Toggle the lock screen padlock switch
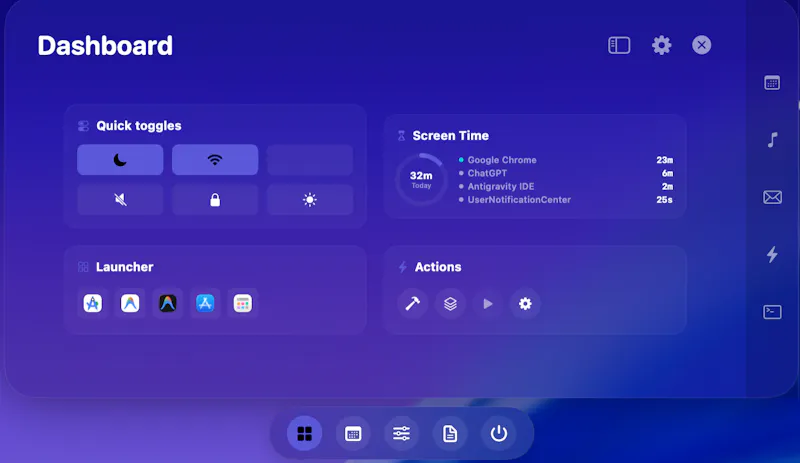Image resolution: width=800 pixels, height=463 pixels. point(215,200)
